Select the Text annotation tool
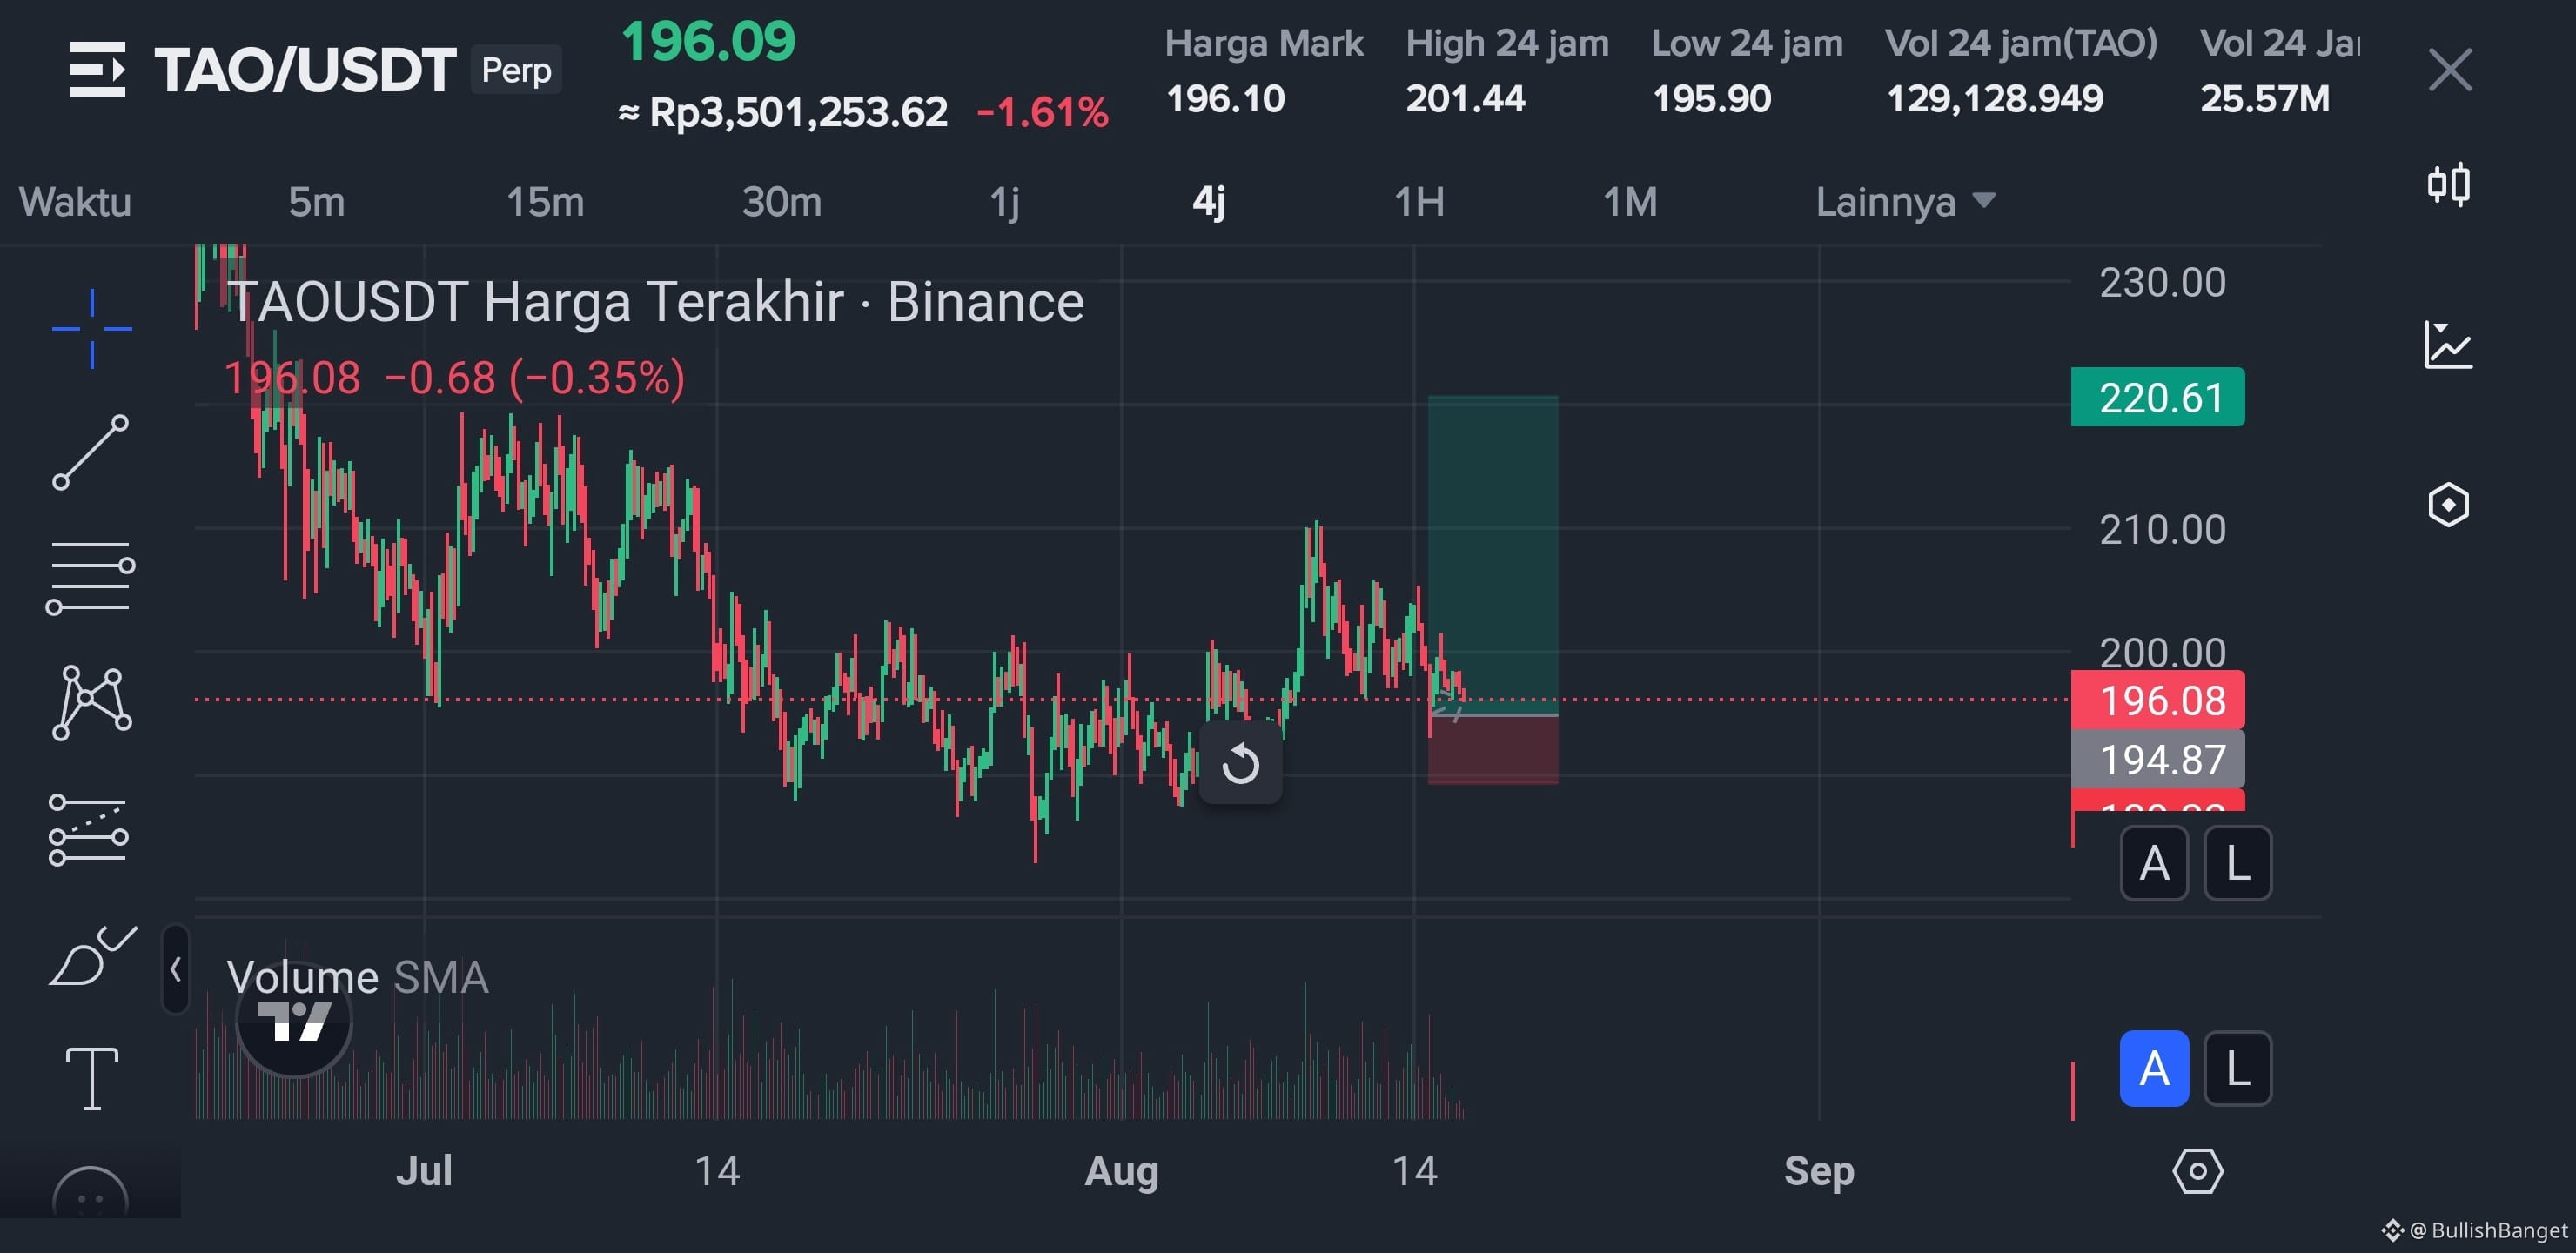 point(92,1079)
